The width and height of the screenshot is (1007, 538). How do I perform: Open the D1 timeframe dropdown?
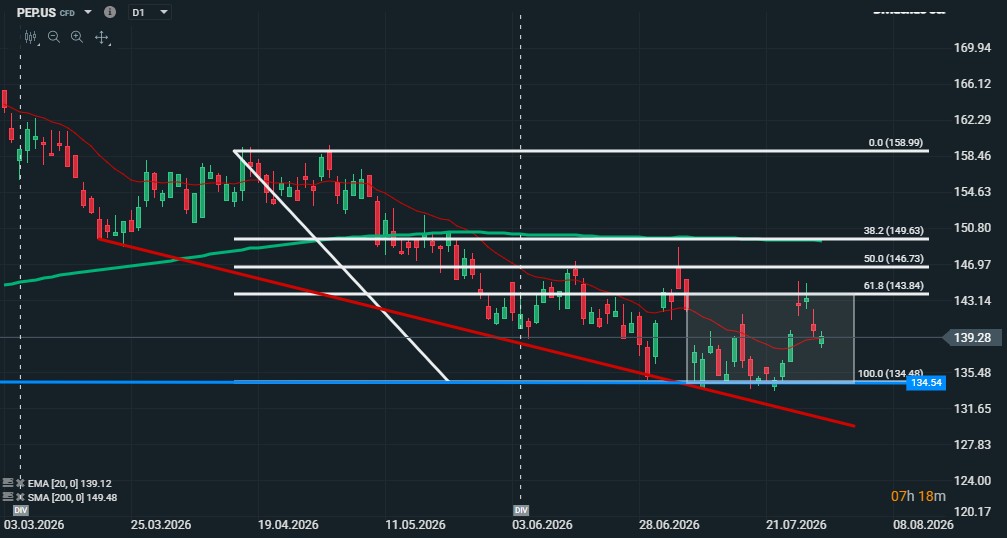150,12
